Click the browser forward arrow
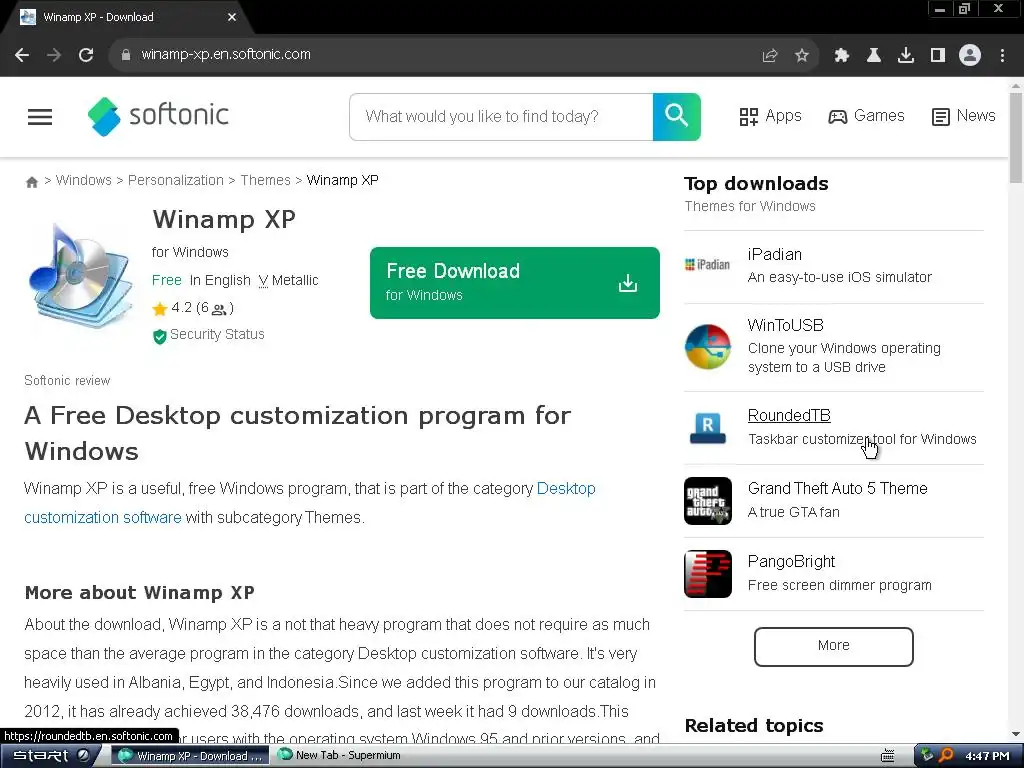Screen dimensions: 1024x768 (x=54, y=55)
